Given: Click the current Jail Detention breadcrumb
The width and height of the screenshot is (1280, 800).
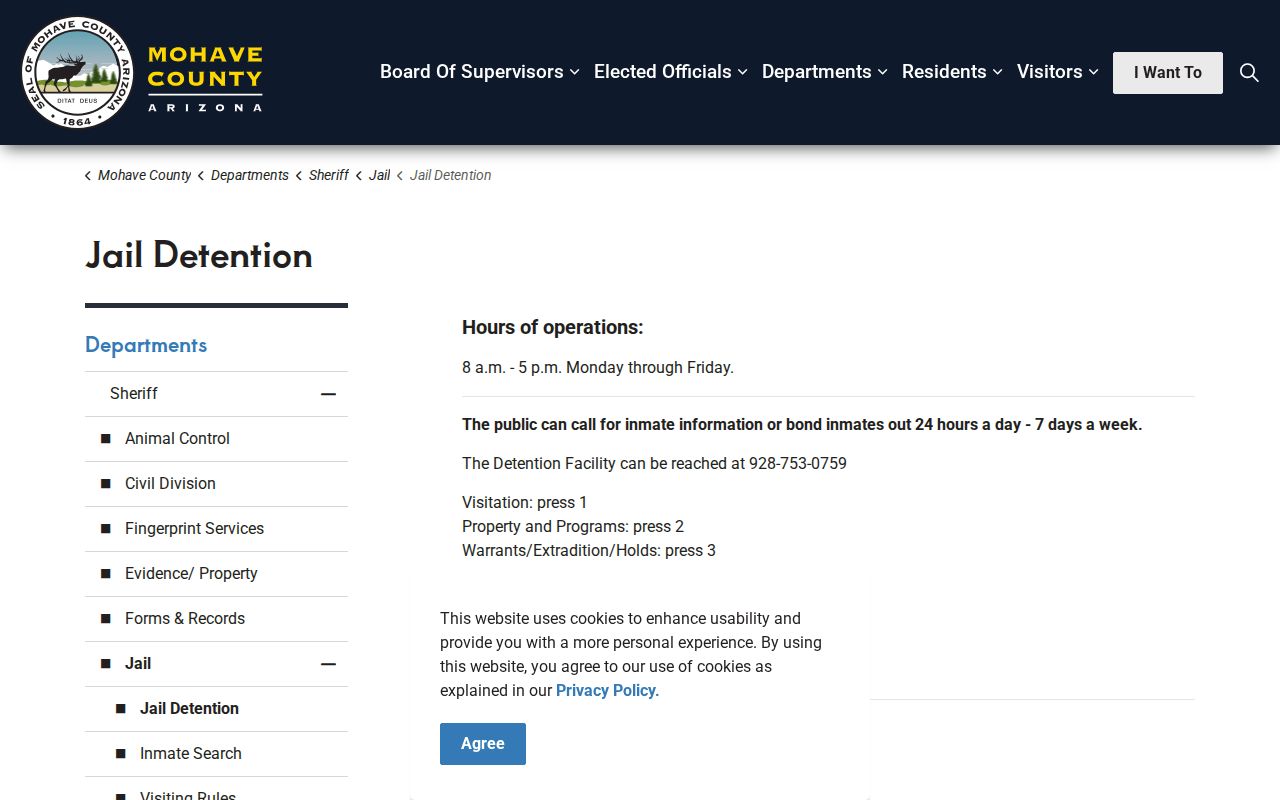Looking at the screenshot, I should tap(451, 175).
